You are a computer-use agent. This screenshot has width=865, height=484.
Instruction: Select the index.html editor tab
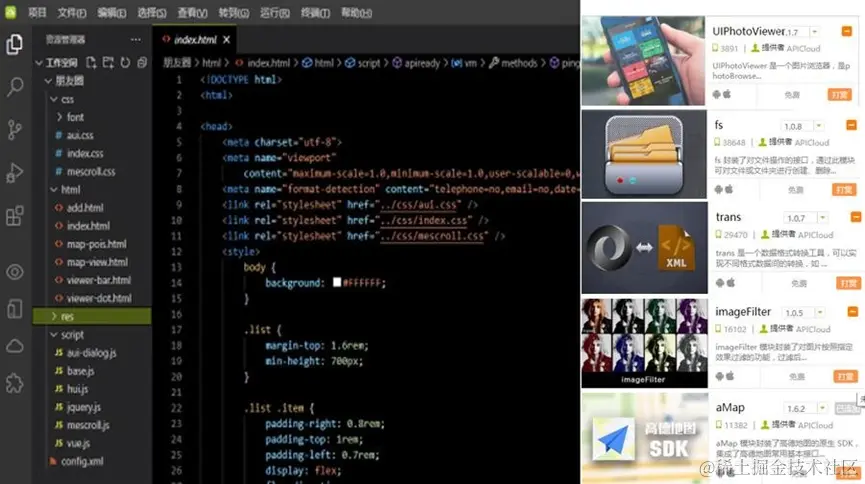195,40
